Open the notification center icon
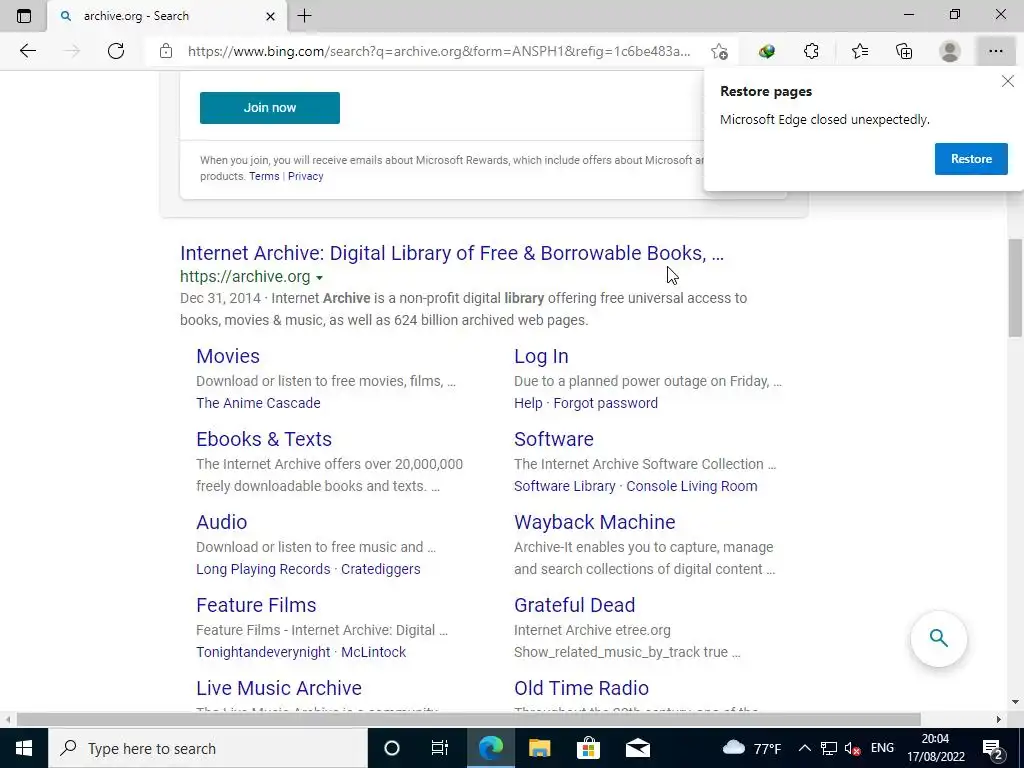 [992, 748]
